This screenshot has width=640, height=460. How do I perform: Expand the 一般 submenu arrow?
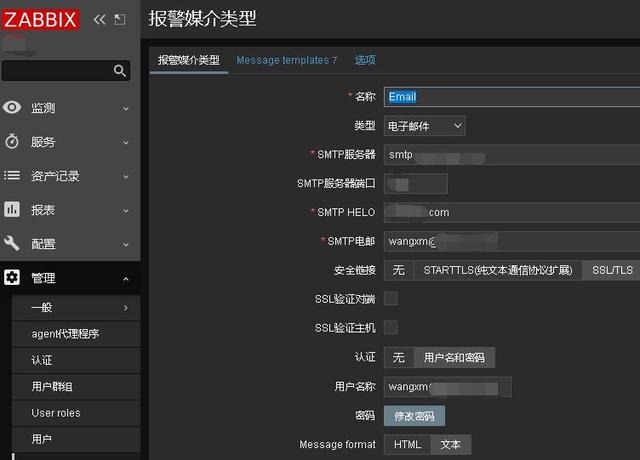point(126,308)
